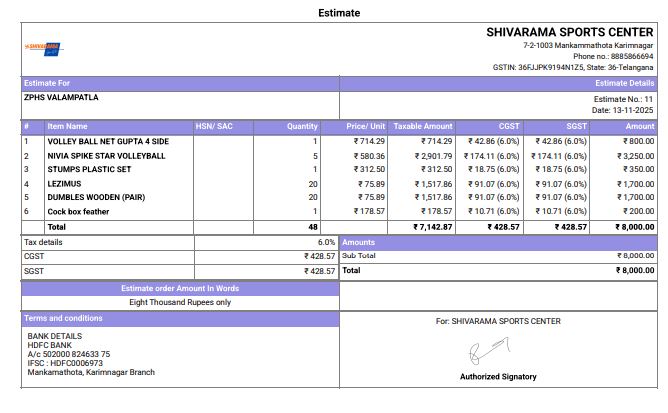
Task: Click the LEZIMUS item name
Action: (x=66, y=184)
